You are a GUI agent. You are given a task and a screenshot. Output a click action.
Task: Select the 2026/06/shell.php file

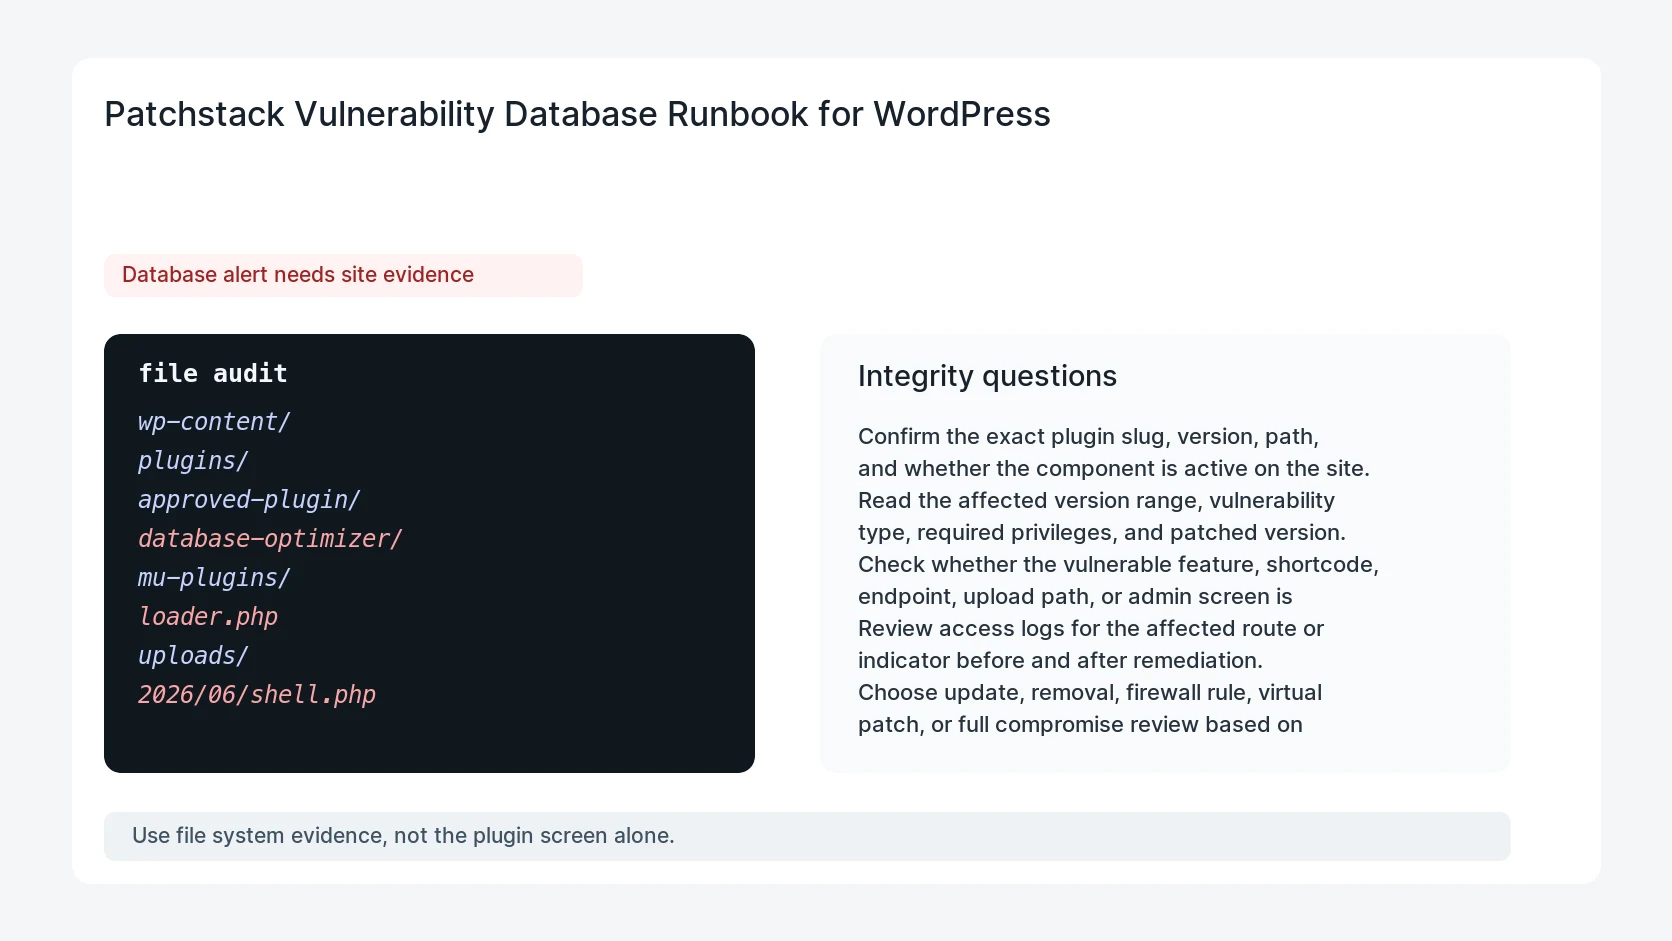tap(257, 695)
